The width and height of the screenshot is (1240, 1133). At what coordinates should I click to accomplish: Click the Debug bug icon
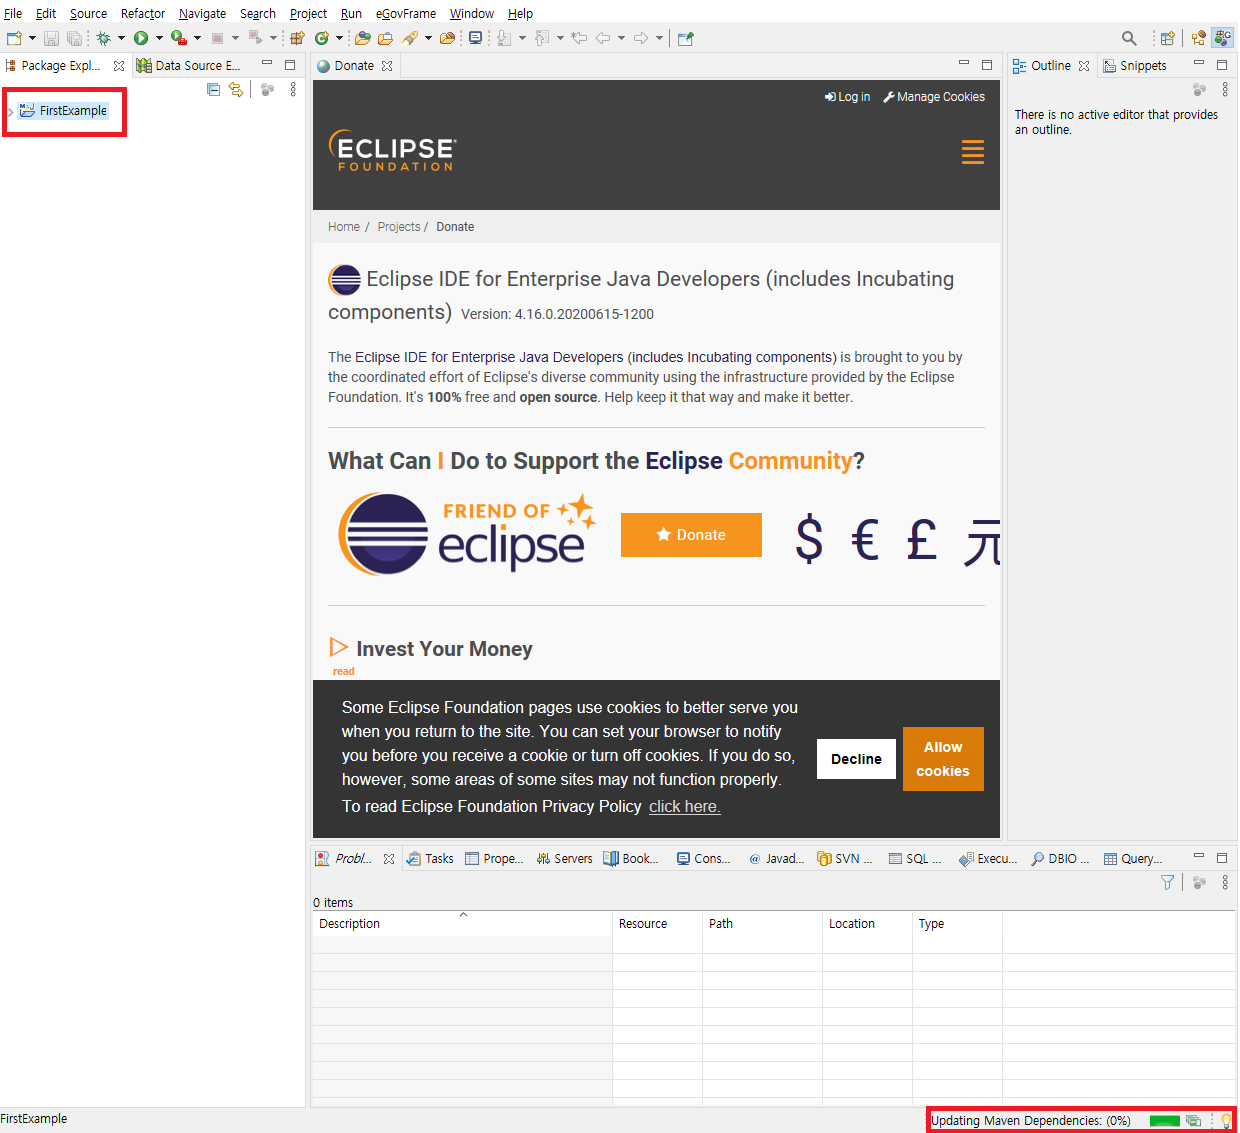pyautogui.click(x=103, y=38)
